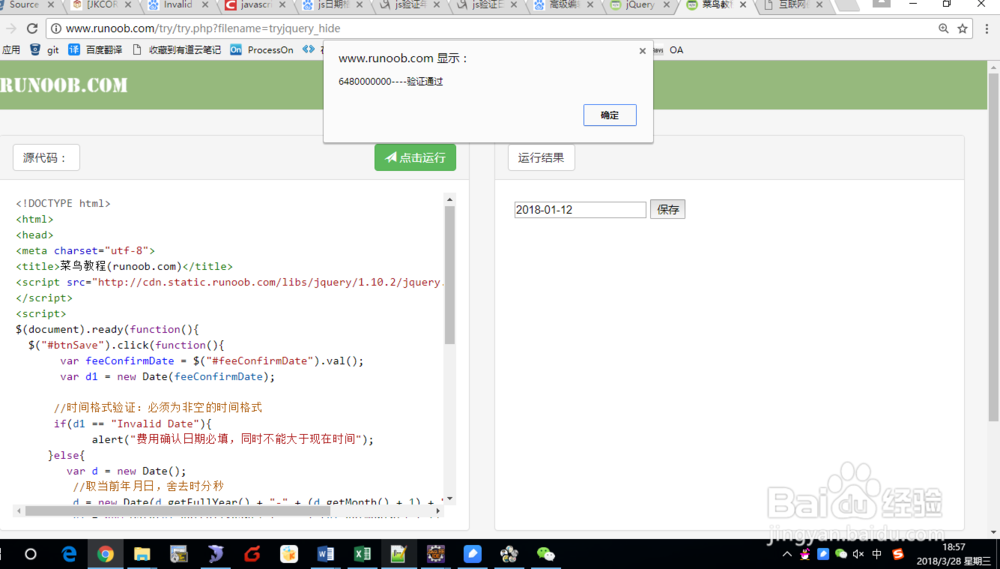
Task: Open the ProcessOn bookmark
Action: tap(261, 50)
